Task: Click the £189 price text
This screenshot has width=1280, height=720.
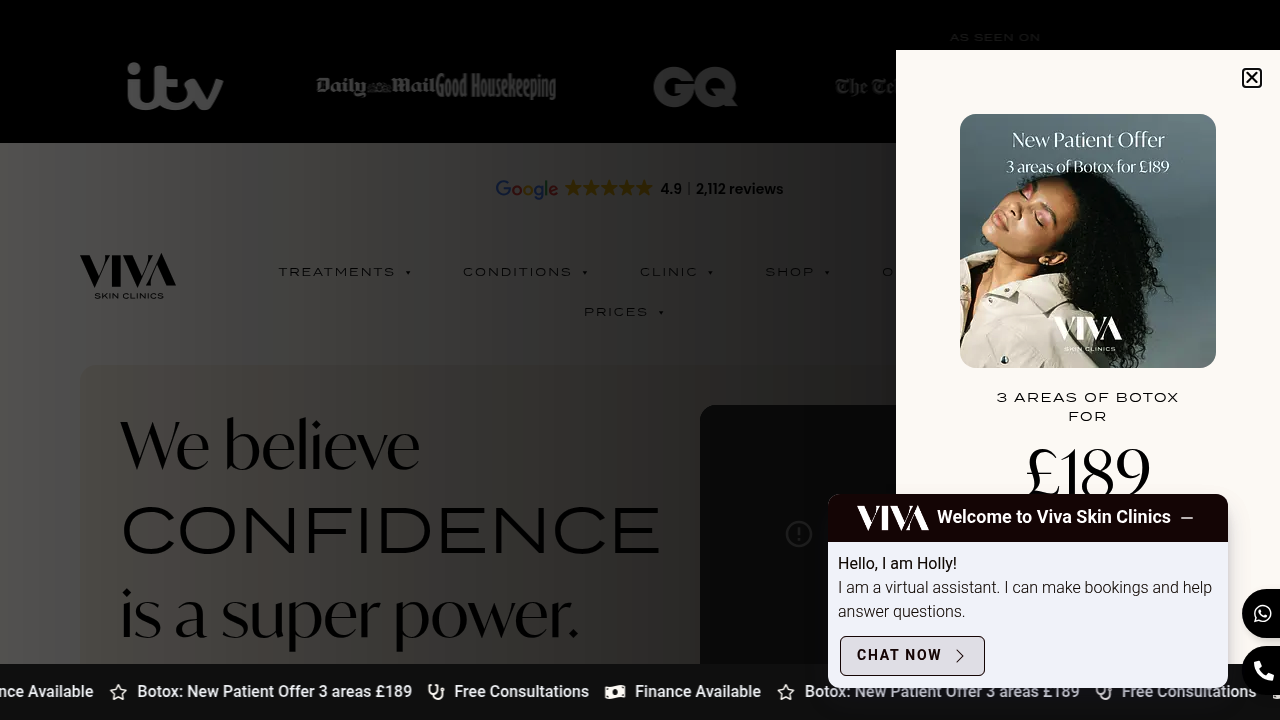Action: pyautogui.click(x=1088, y=473)
